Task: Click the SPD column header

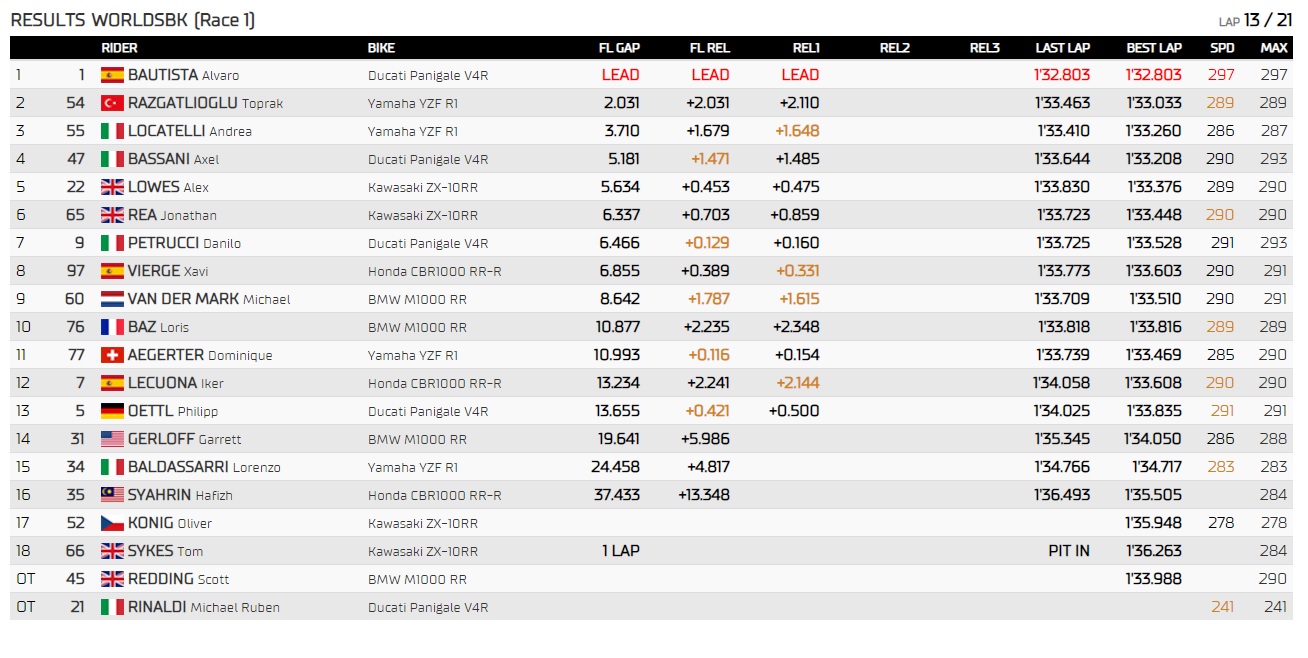Action: [x=1222, y=48]
